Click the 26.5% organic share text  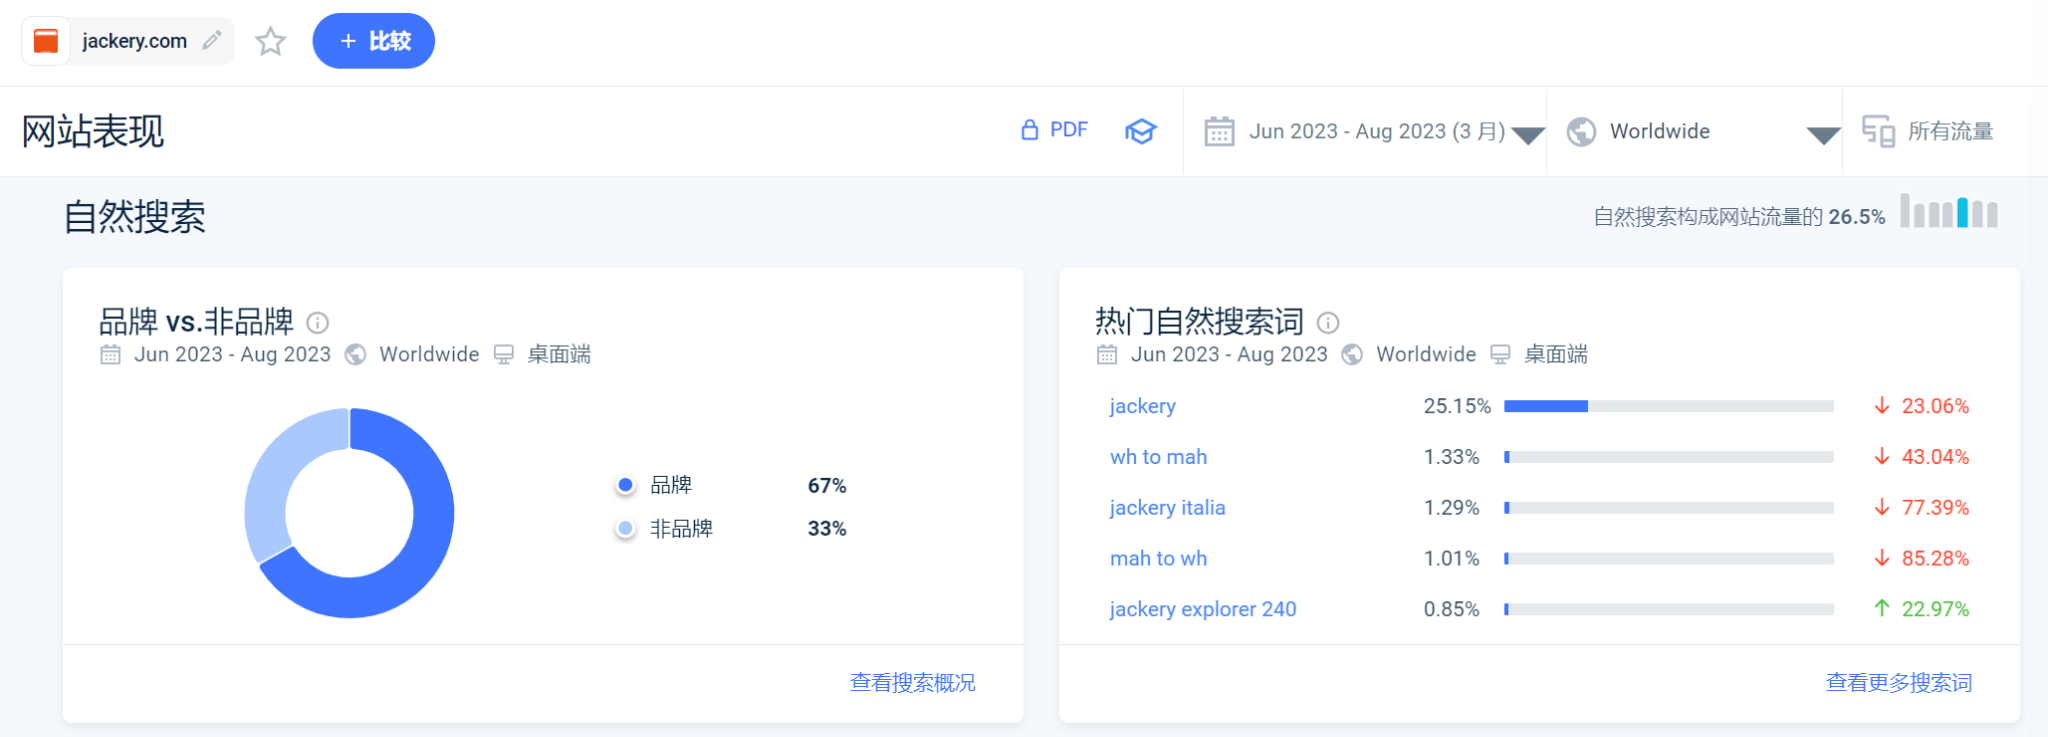coord(1857,217)
